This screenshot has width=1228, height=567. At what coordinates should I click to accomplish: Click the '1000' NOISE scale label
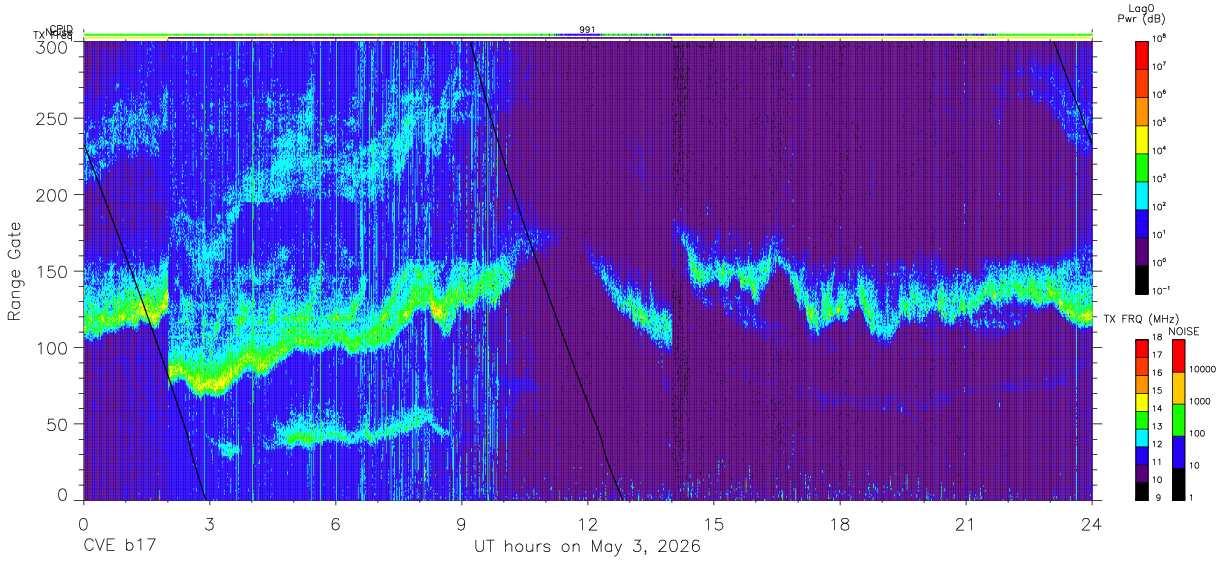tap(1200, 401)
